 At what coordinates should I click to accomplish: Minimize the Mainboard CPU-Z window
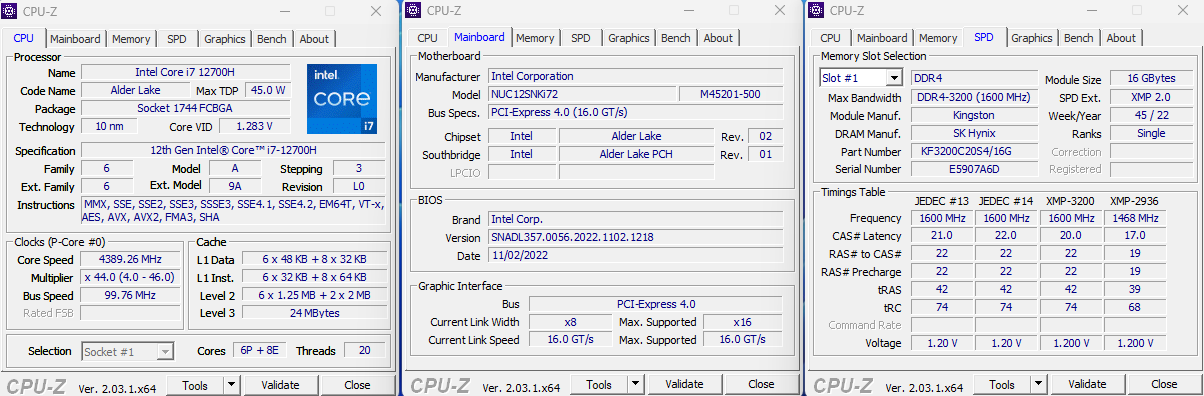689,11
